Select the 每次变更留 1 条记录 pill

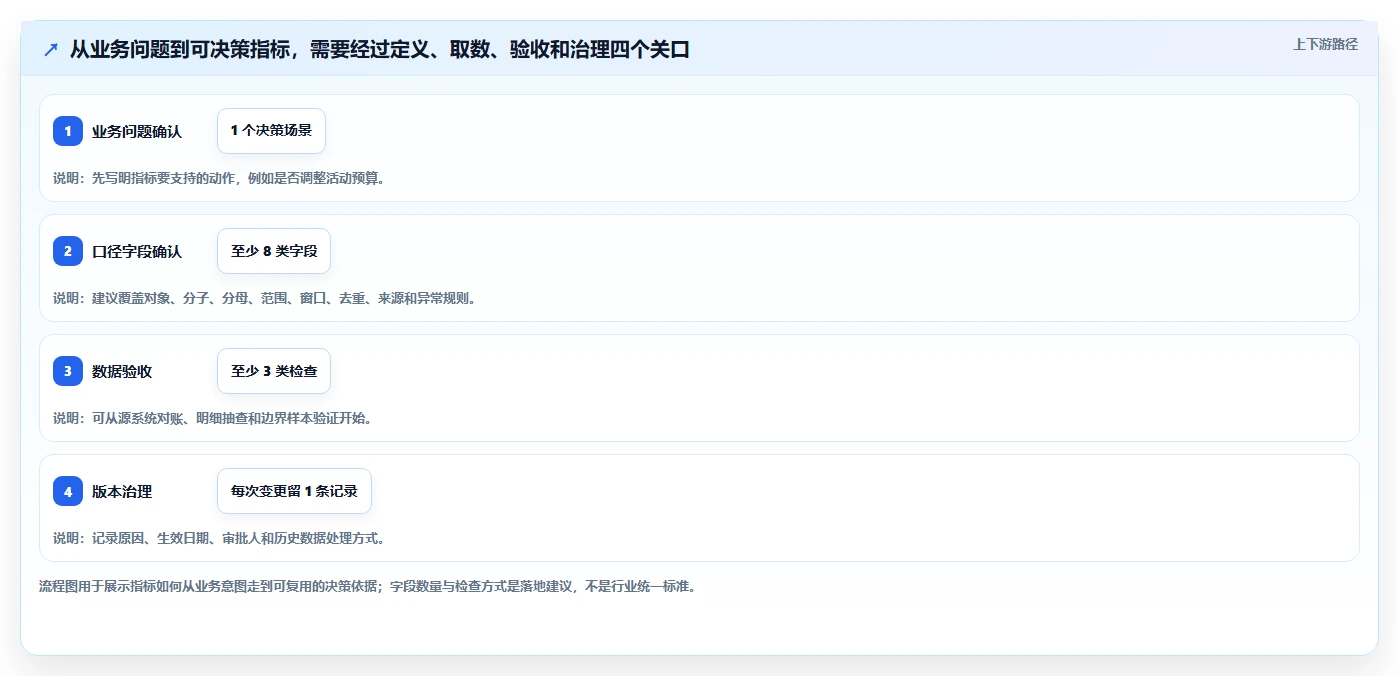(294, 491)
